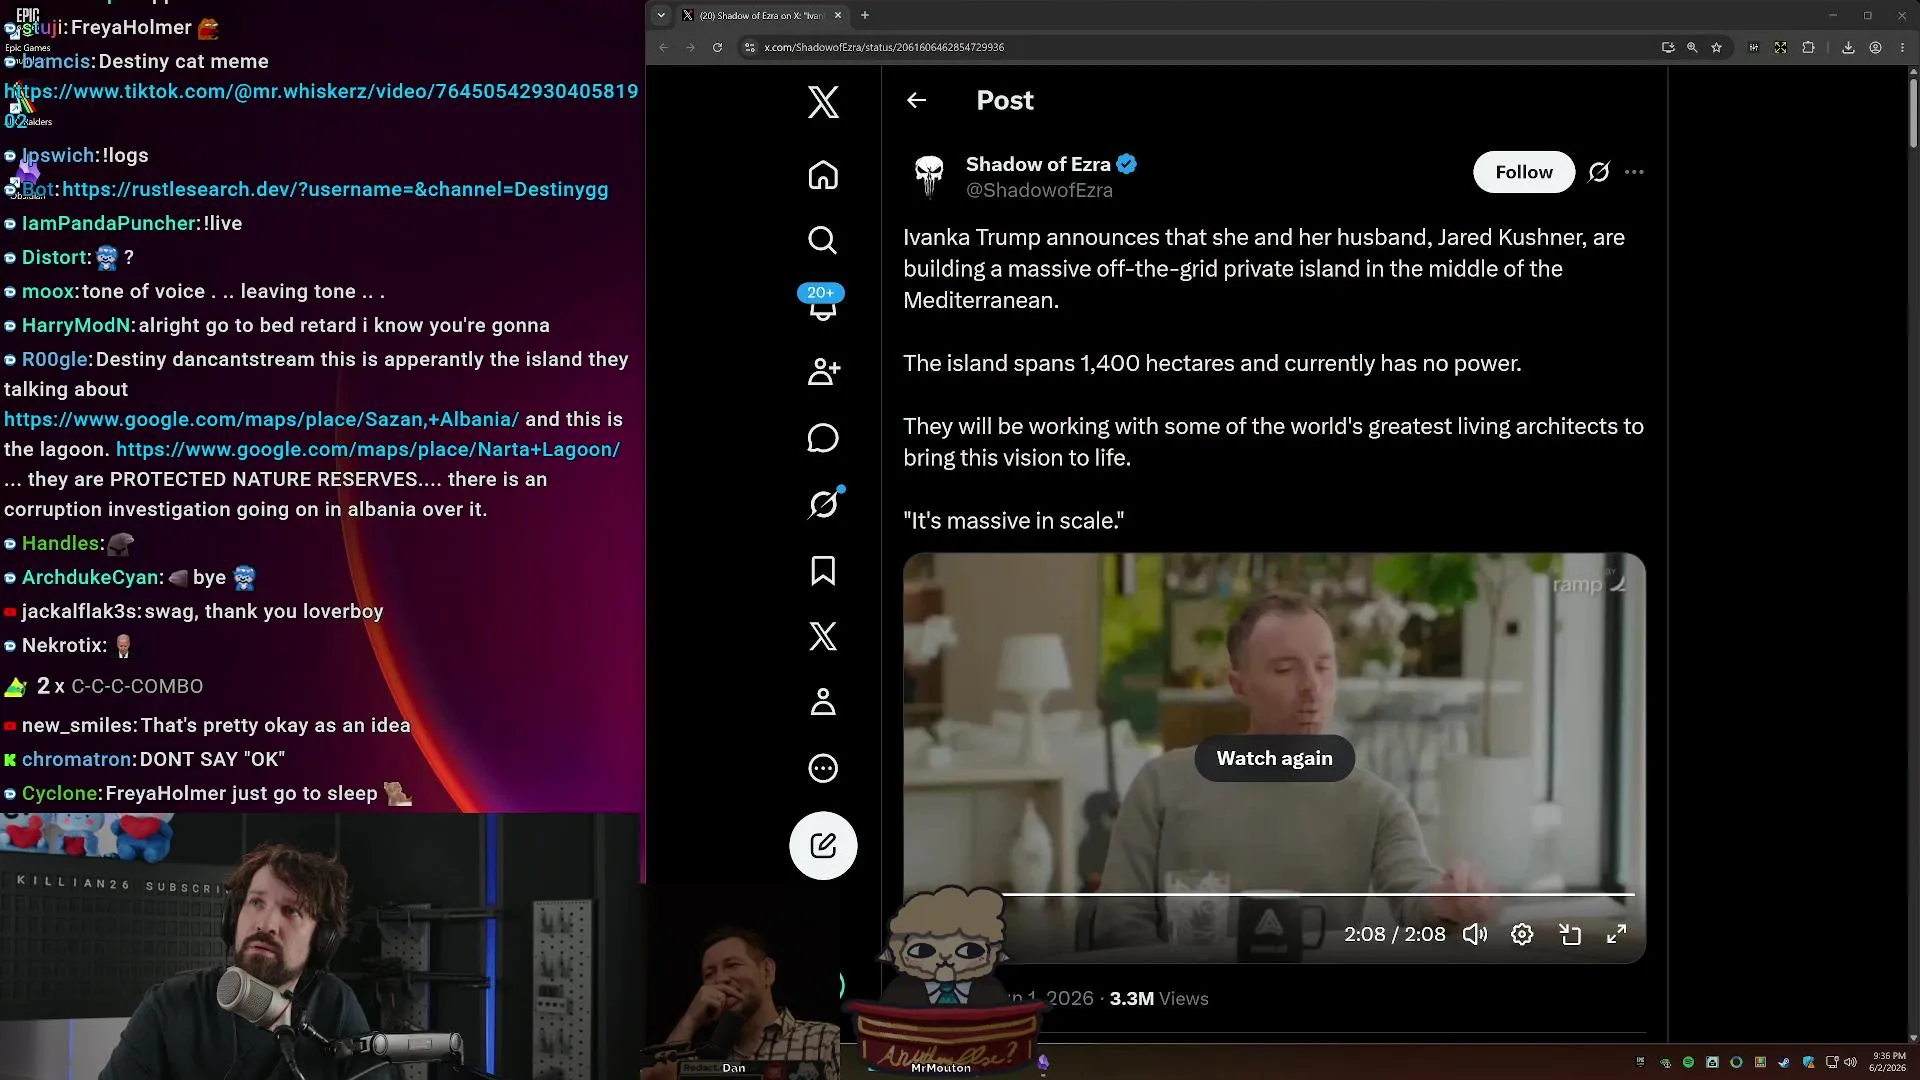Viewport: 1920px width, 1080px height.
Task: Open Profile icon in X sidebar
Action: (x=823, y=702)
